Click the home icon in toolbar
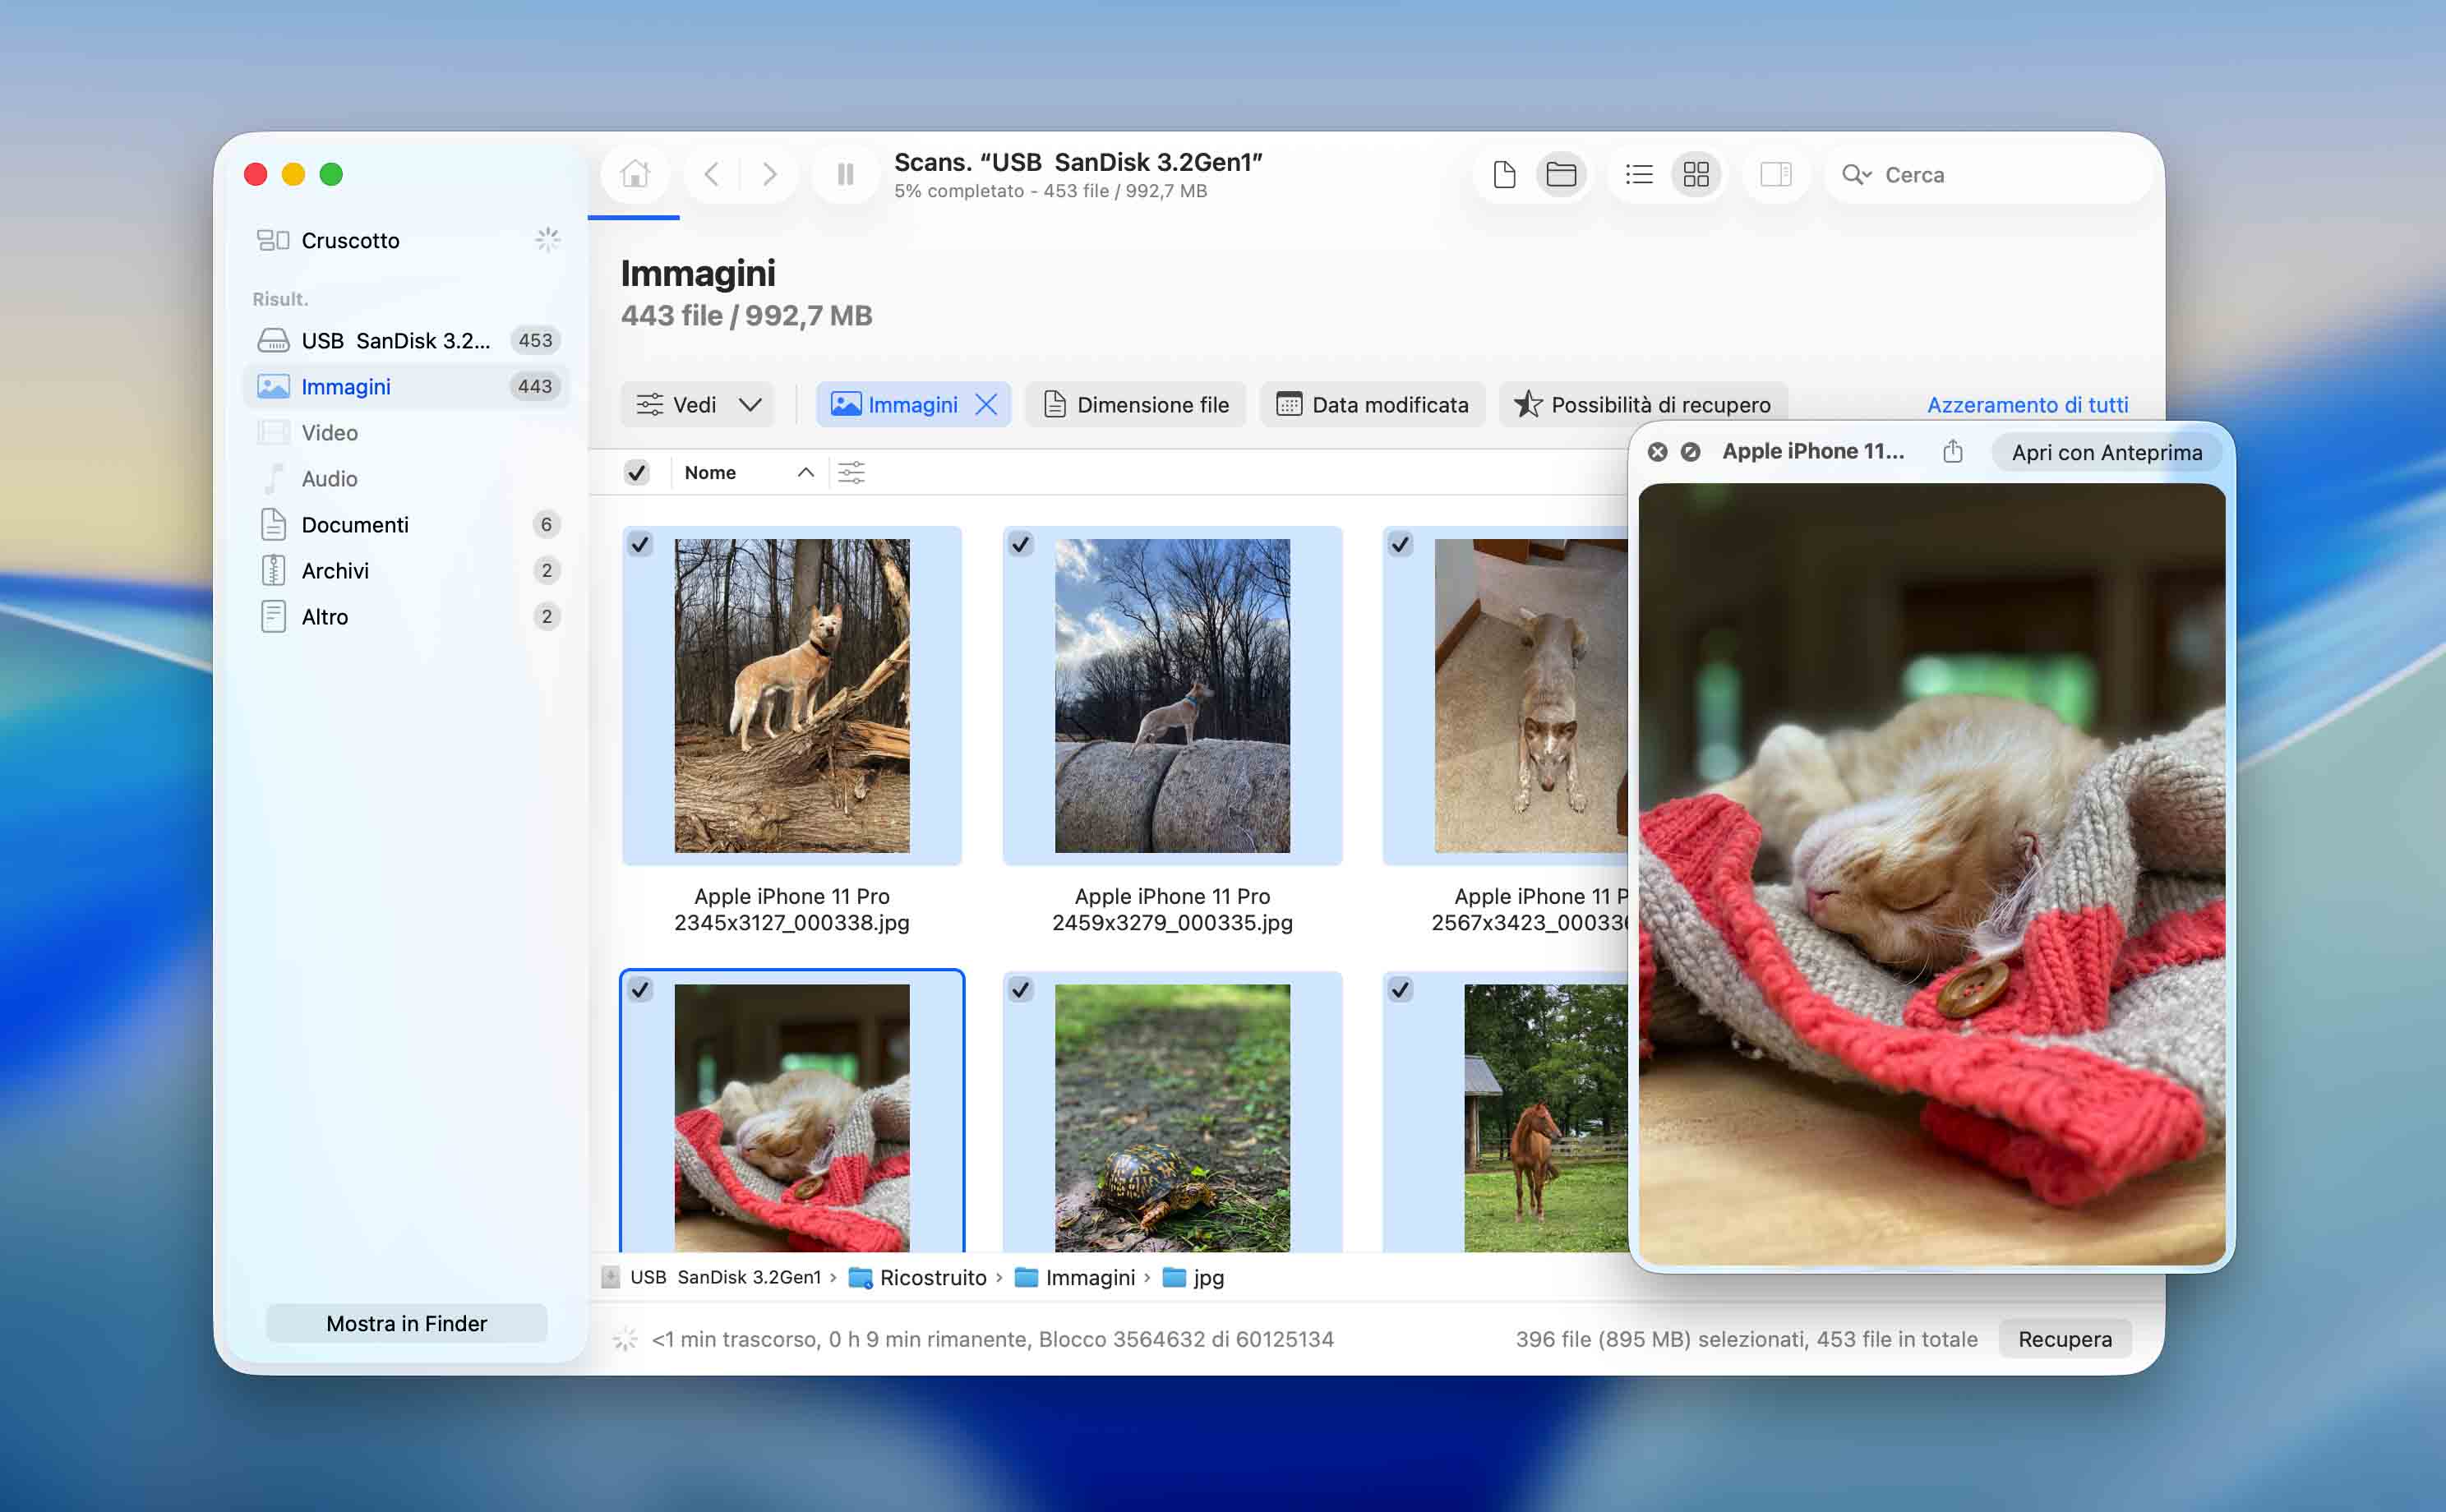The height and width of the screenshot is (1512, 2446). point(635,174)
